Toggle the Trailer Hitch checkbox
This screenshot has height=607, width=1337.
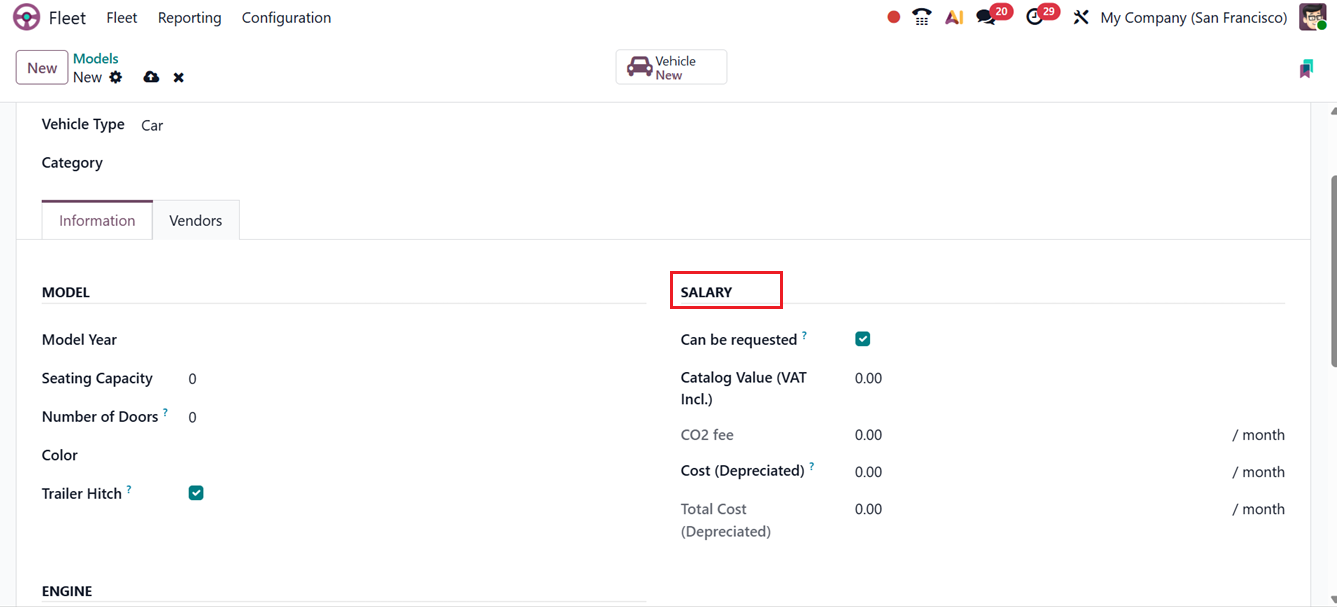[196, 493]
